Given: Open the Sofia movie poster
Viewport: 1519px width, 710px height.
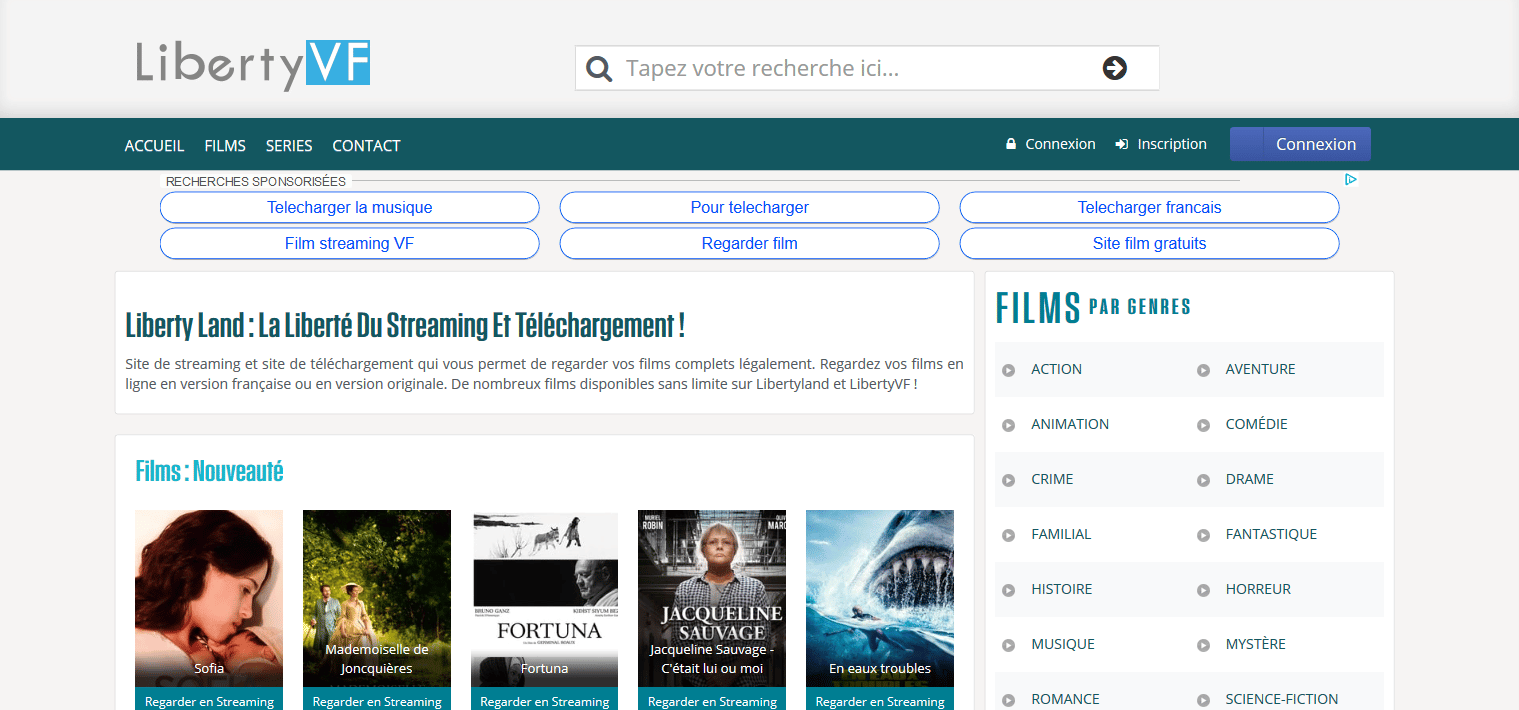Looking at the screenshot, I should click(x=209, y=598).
